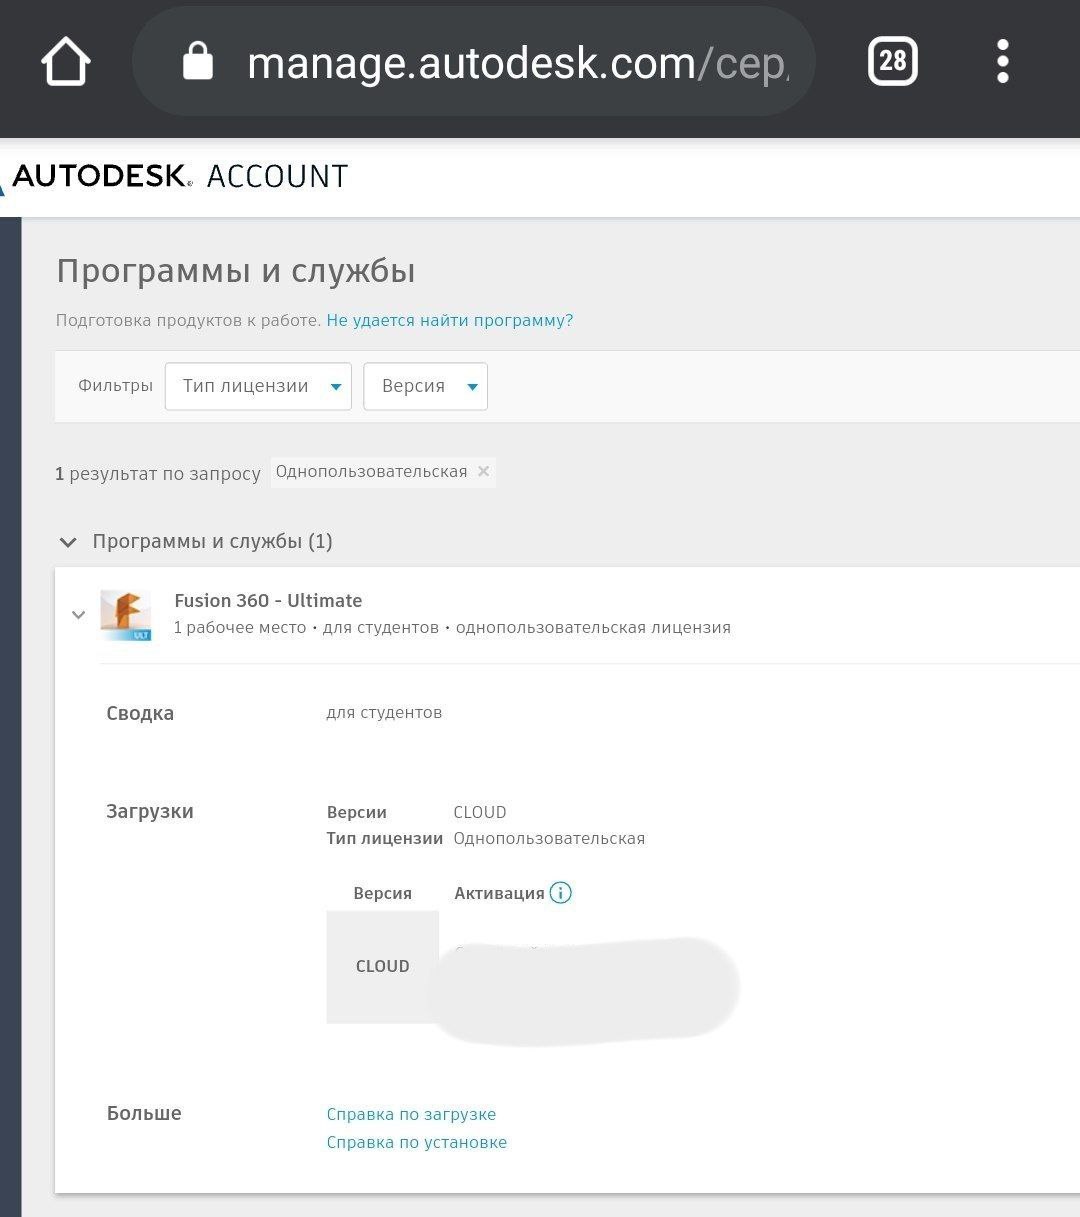Click the Больше section label
This screenshot has height=1217, width=1080.
click(144, 1113)
